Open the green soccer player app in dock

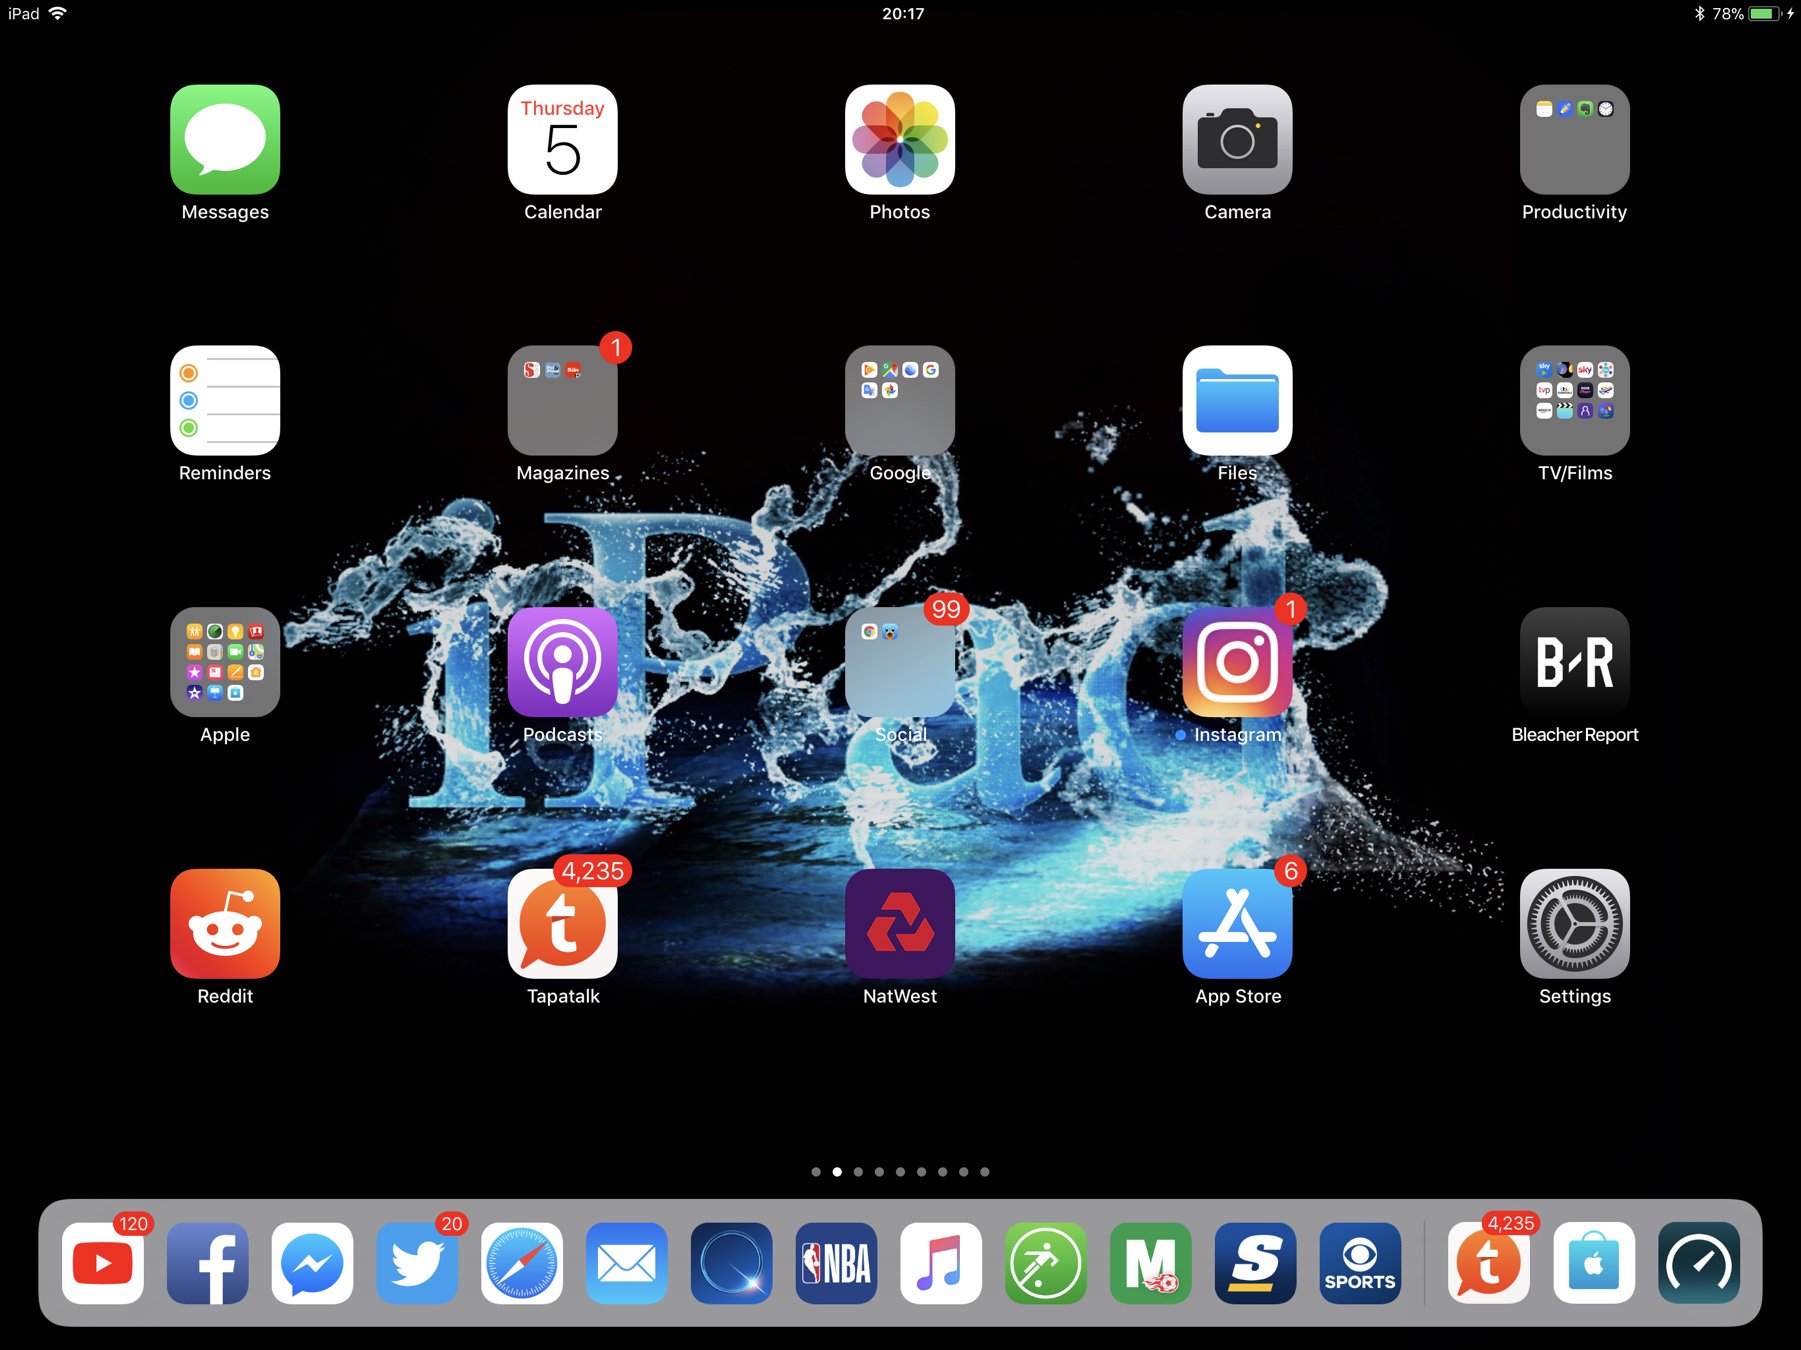pos(1046,1263)
